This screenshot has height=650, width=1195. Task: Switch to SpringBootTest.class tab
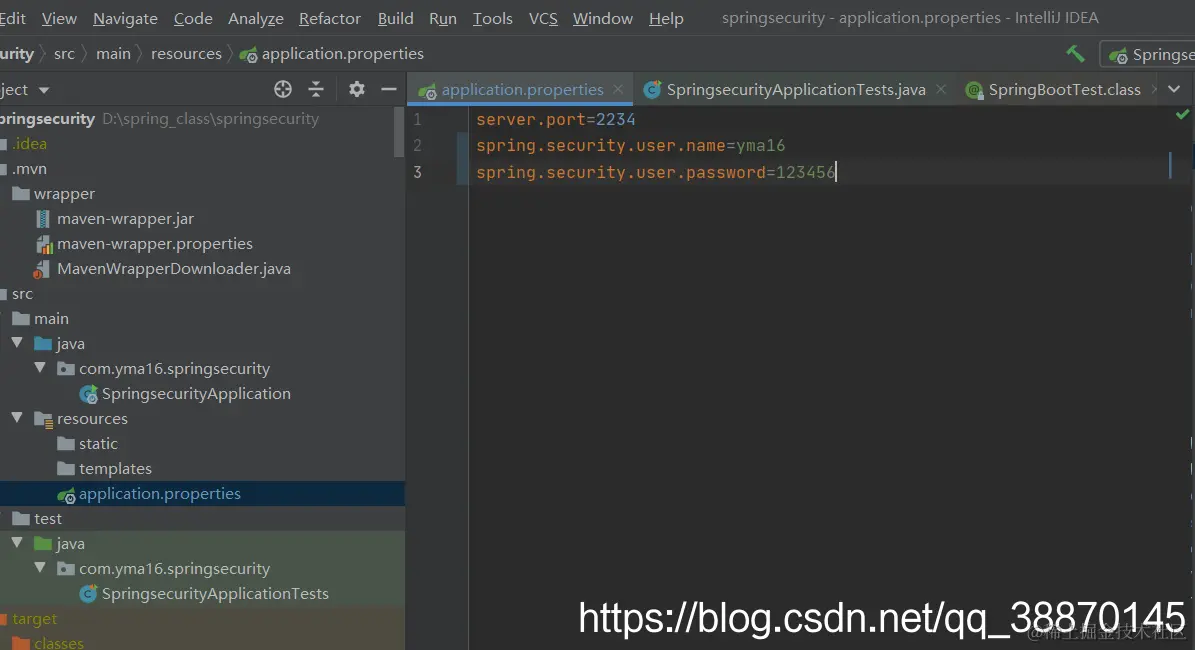click(1064, 89)
